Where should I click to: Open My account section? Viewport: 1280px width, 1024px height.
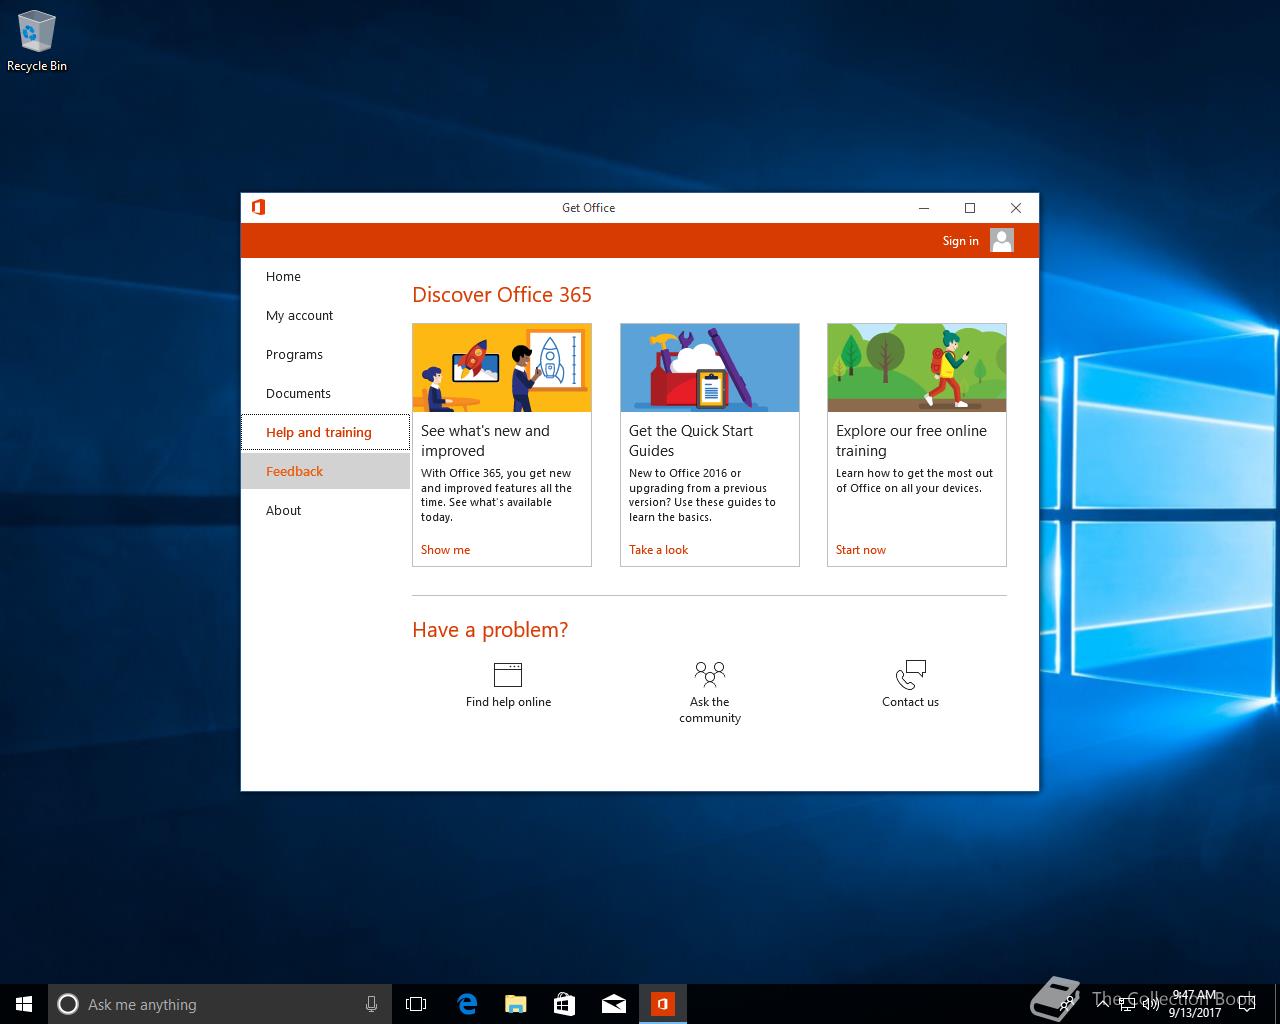[x=325, y=315]
